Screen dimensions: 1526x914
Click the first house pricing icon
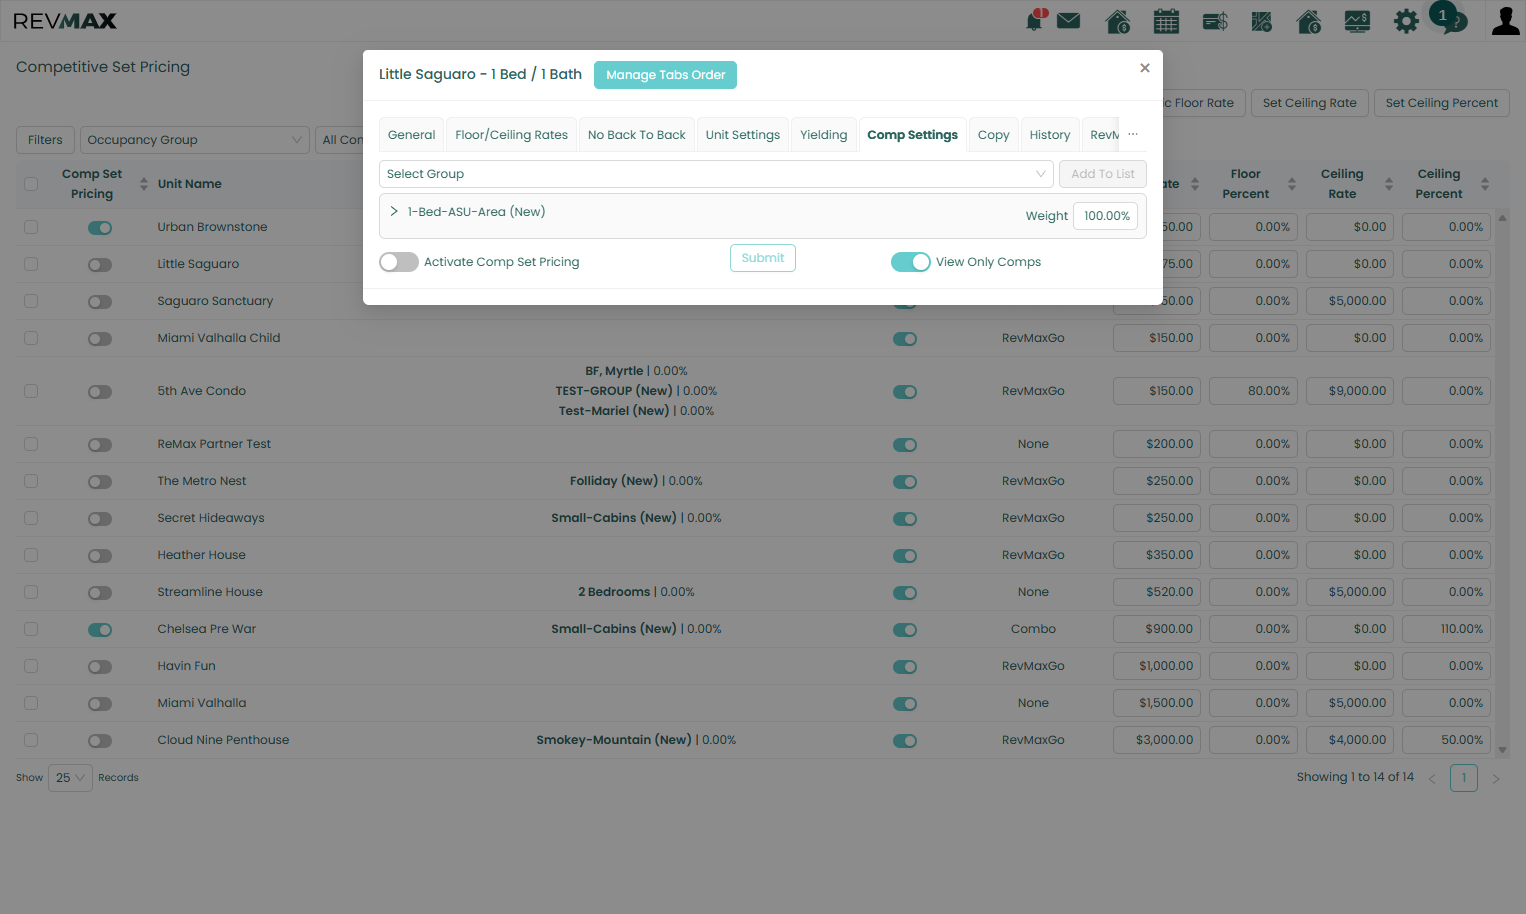pyautogui.click(x=1118, y=21)
